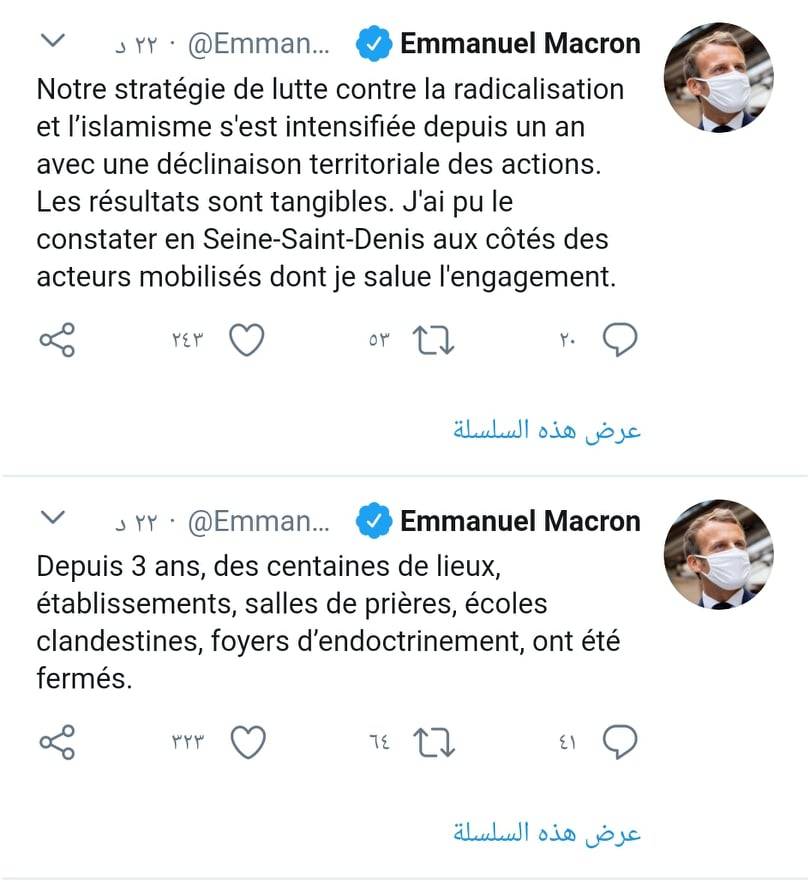This screenshot has height=882, width=810.
Task: Like the 'Depuis 3 ans' tweet
Action: (x=248, y=742)
